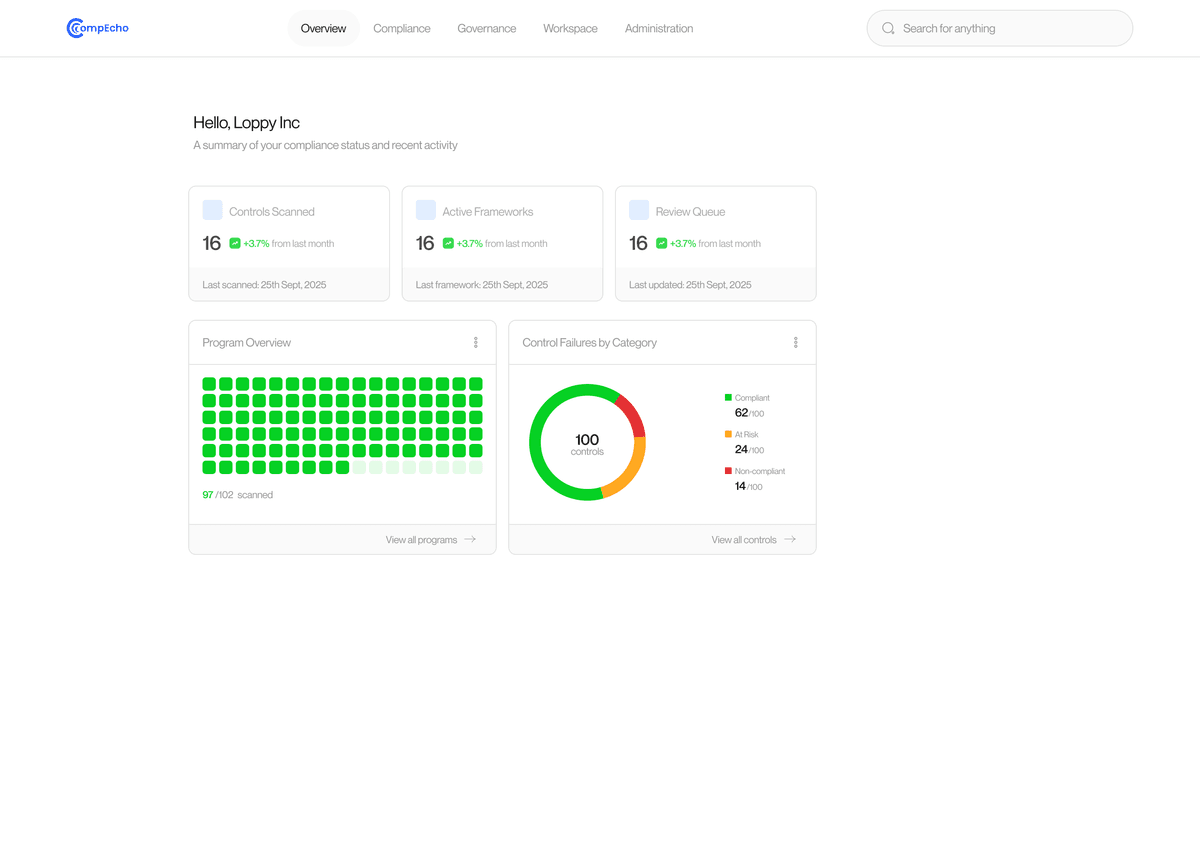Click the arrow icon beside View all programs
Image resolution: width=1200 pixels, height=853 pixels.
tap(471, 539)
